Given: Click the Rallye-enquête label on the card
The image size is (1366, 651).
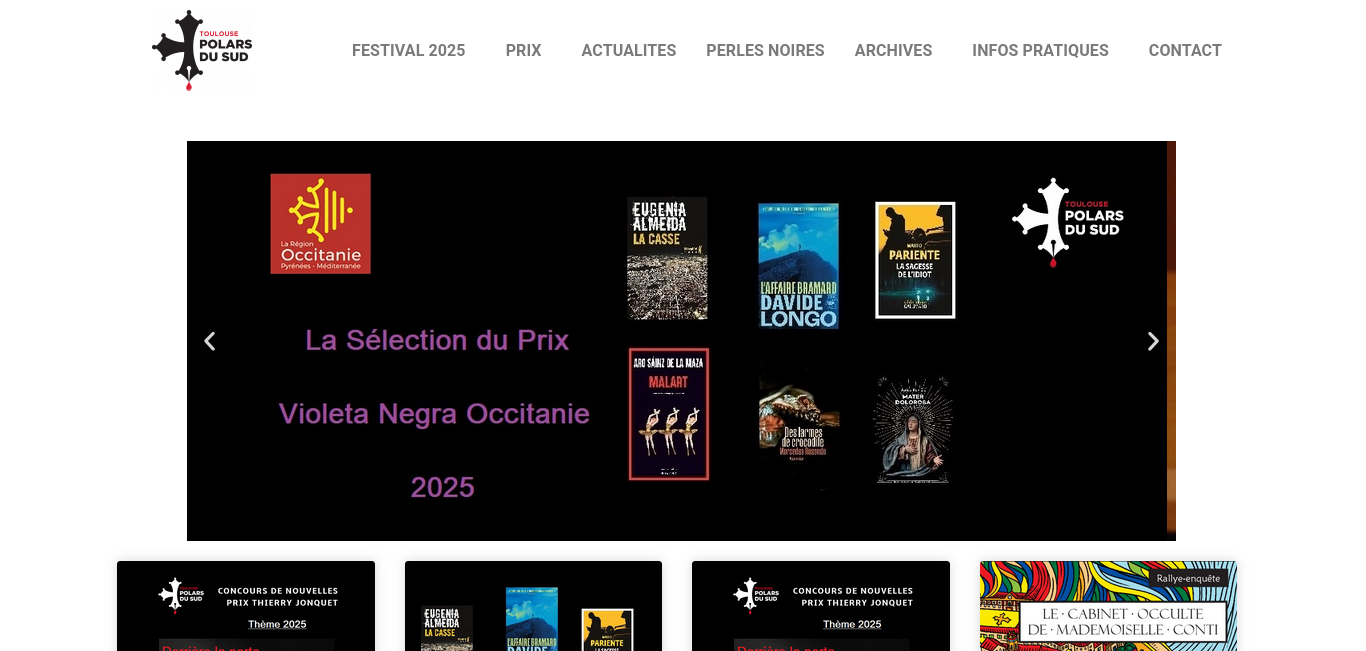Looking at the screenshot, I should (1188, 578).
